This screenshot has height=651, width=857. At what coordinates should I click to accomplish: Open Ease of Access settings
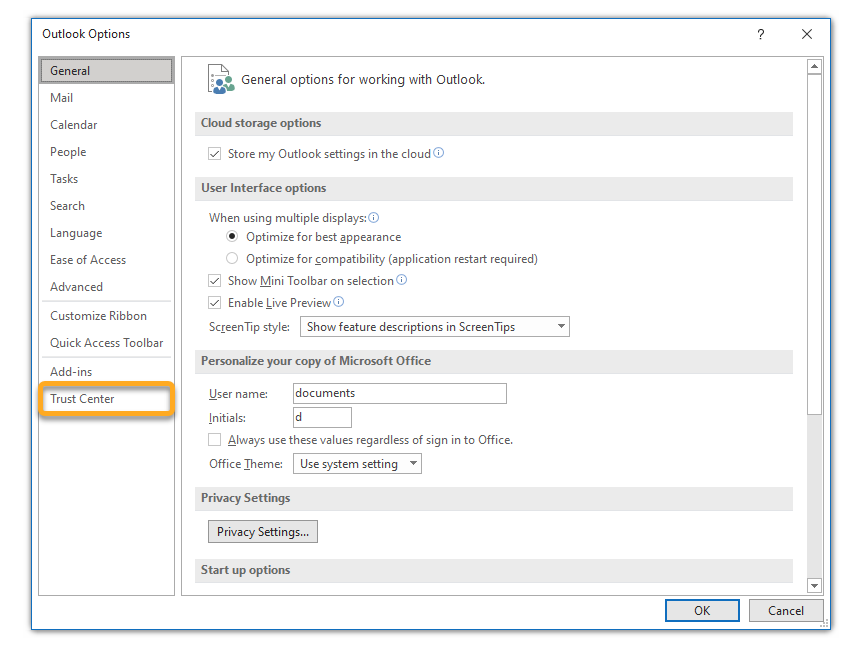(107, 260)
